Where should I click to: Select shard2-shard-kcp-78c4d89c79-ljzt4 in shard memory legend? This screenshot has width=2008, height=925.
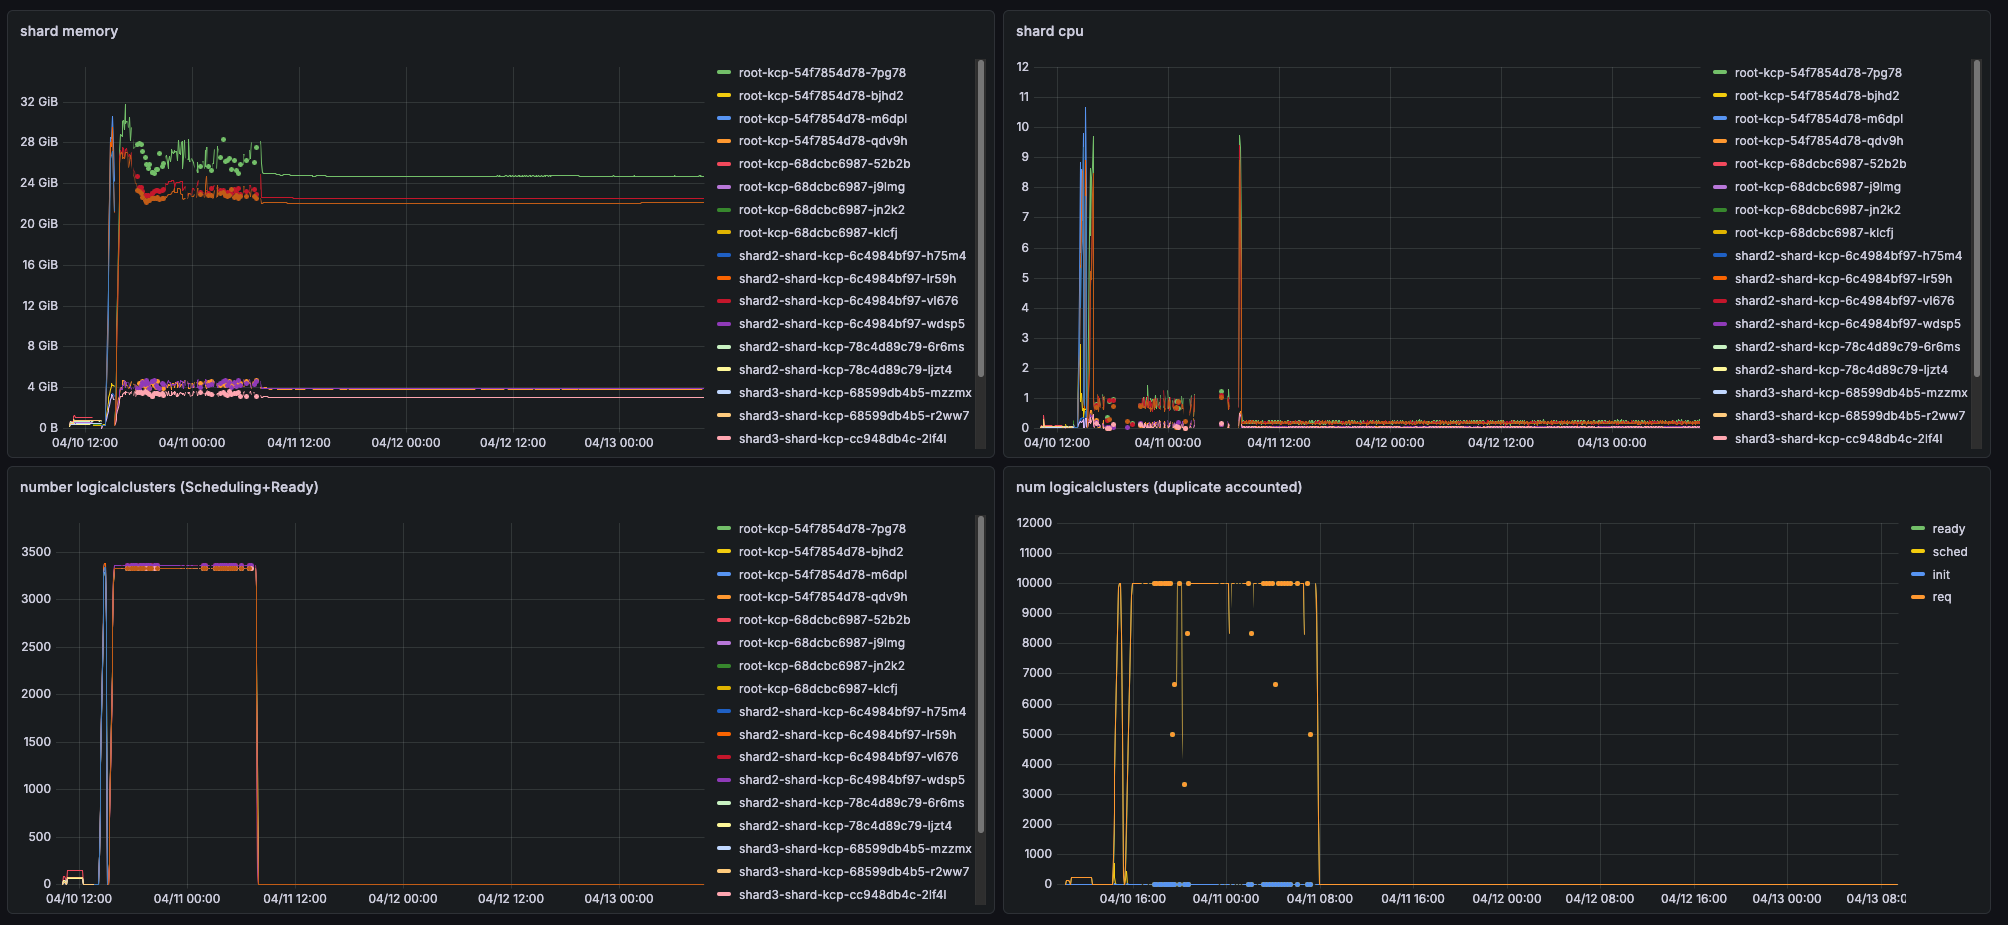click(x=845, y=370)
